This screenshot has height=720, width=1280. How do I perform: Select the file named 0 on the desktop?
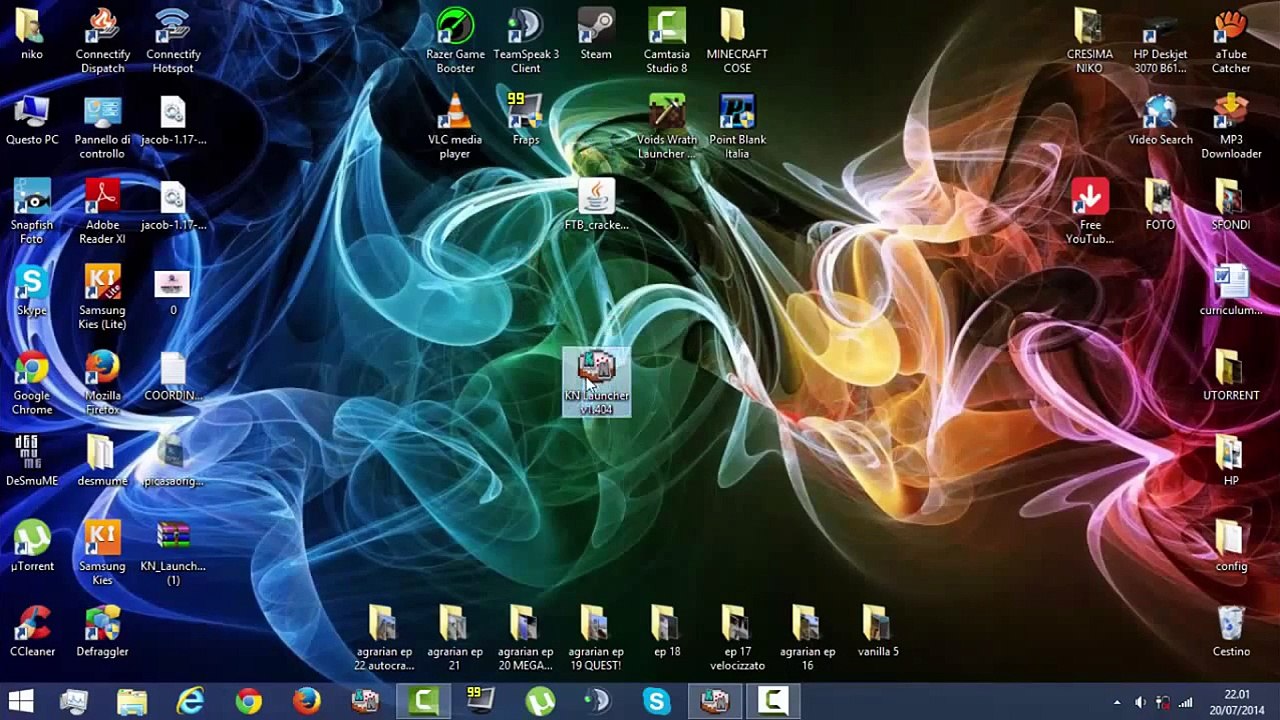pyautogui.click(x=173, y=291)
